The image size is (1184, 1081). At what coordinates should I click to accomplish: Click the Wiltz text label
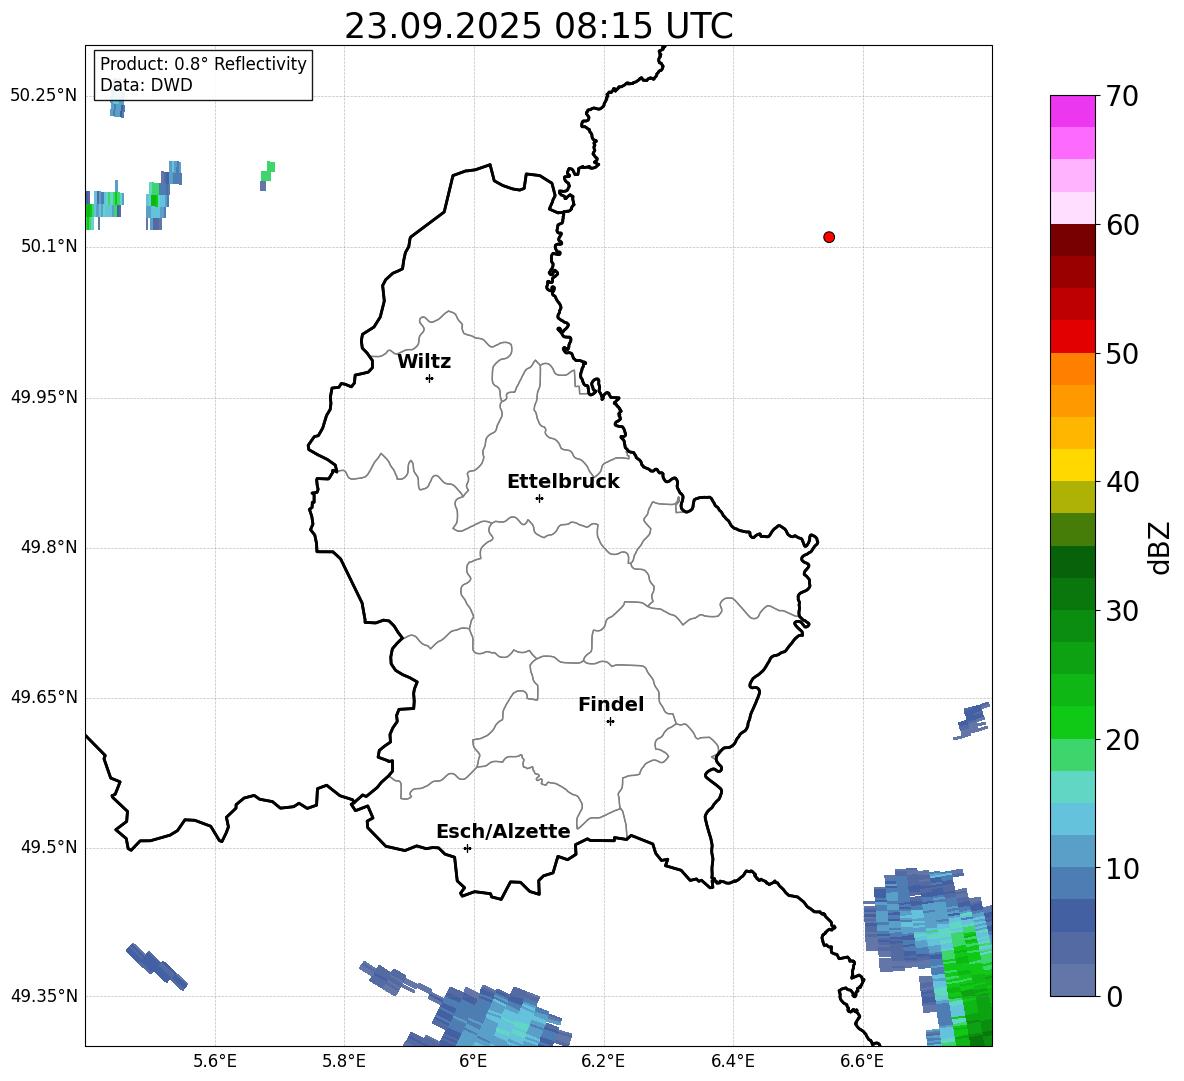pos(424,362)
